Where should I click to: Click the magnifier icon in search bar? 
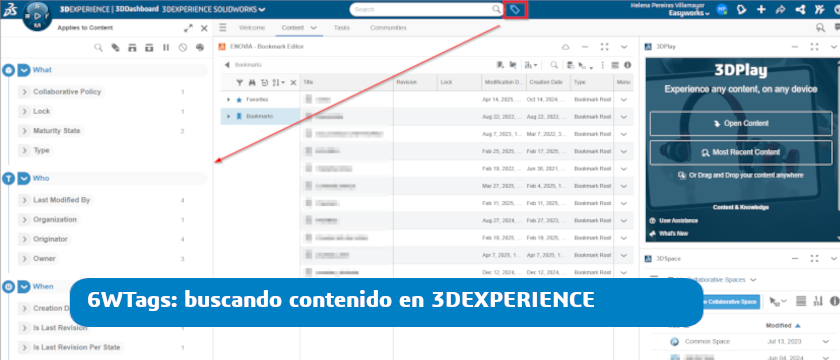pyautogui.click(x=496, y=10)
